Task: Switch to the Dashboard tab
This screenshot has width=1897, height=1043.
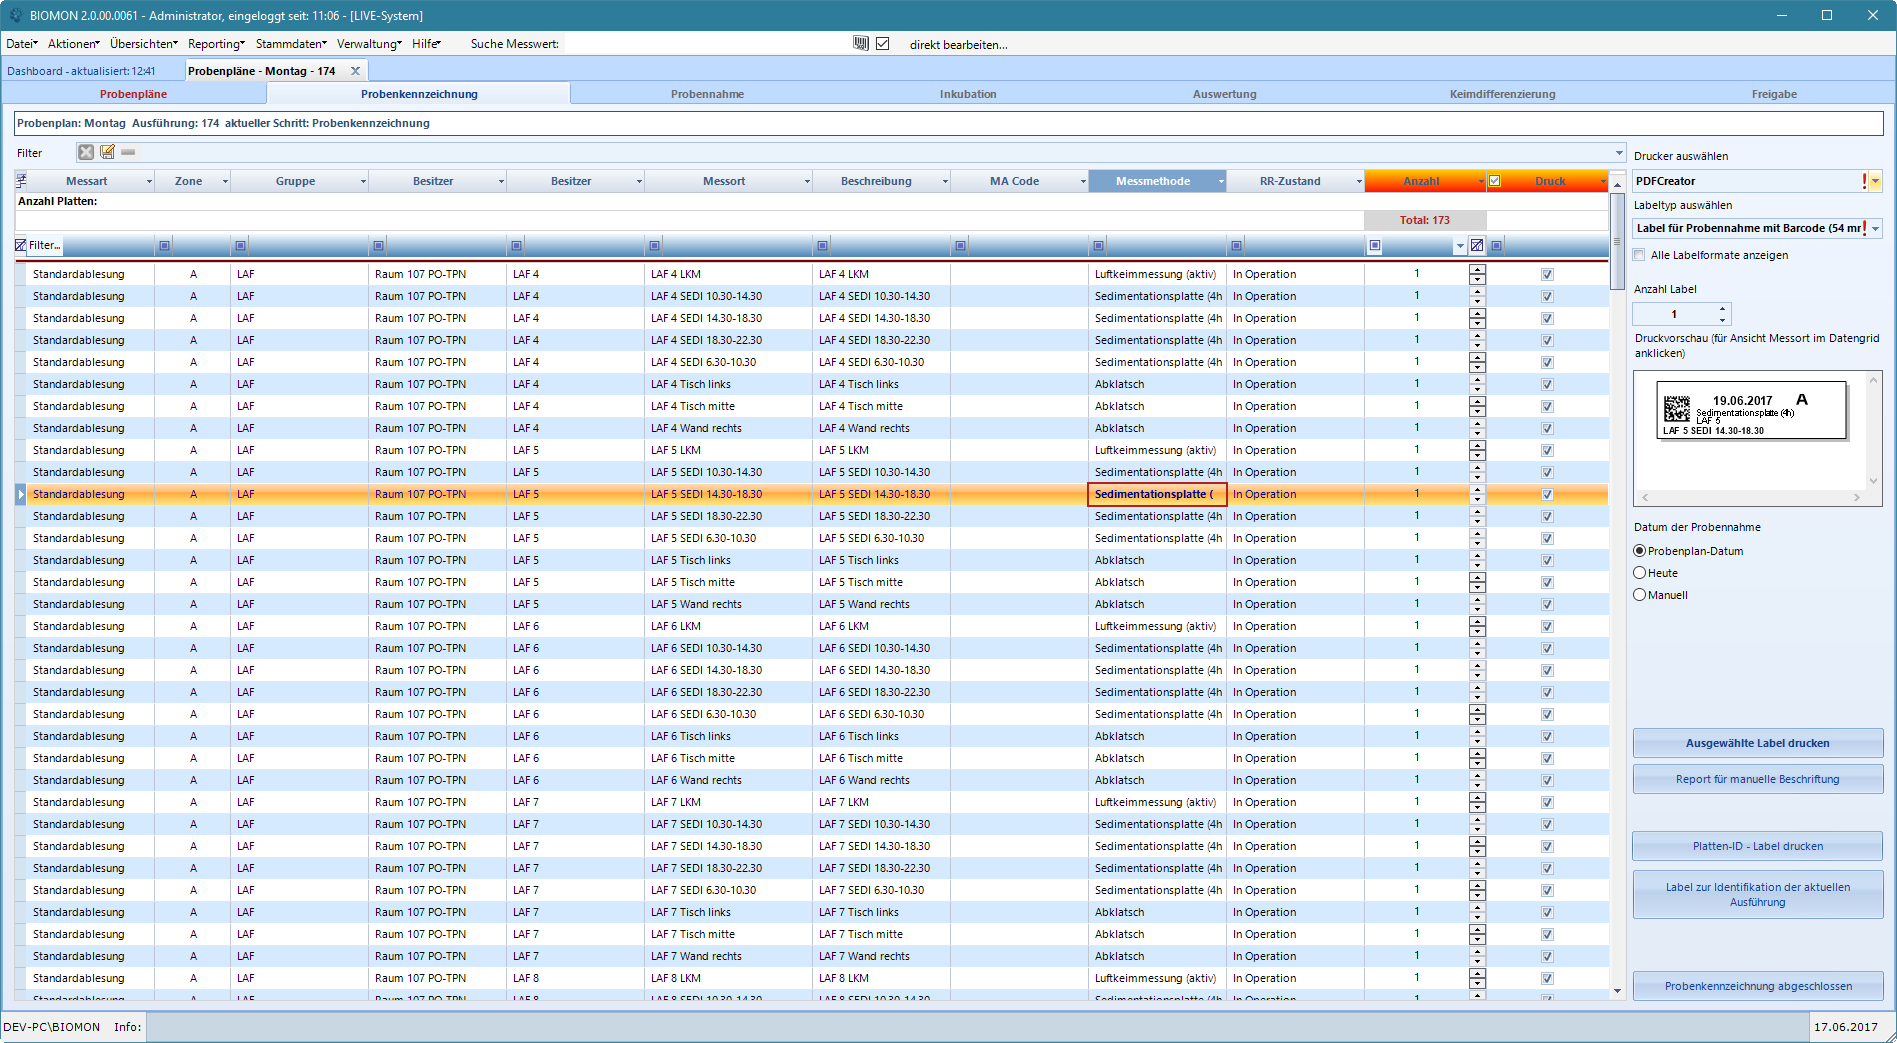Action: (x=81, y=71)
